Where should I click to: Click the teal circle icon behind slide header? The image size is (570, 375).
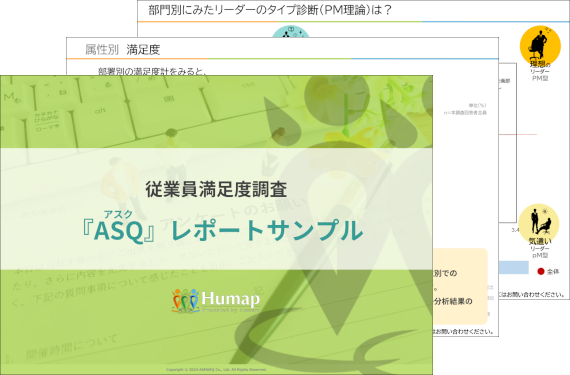pos(291,32)
